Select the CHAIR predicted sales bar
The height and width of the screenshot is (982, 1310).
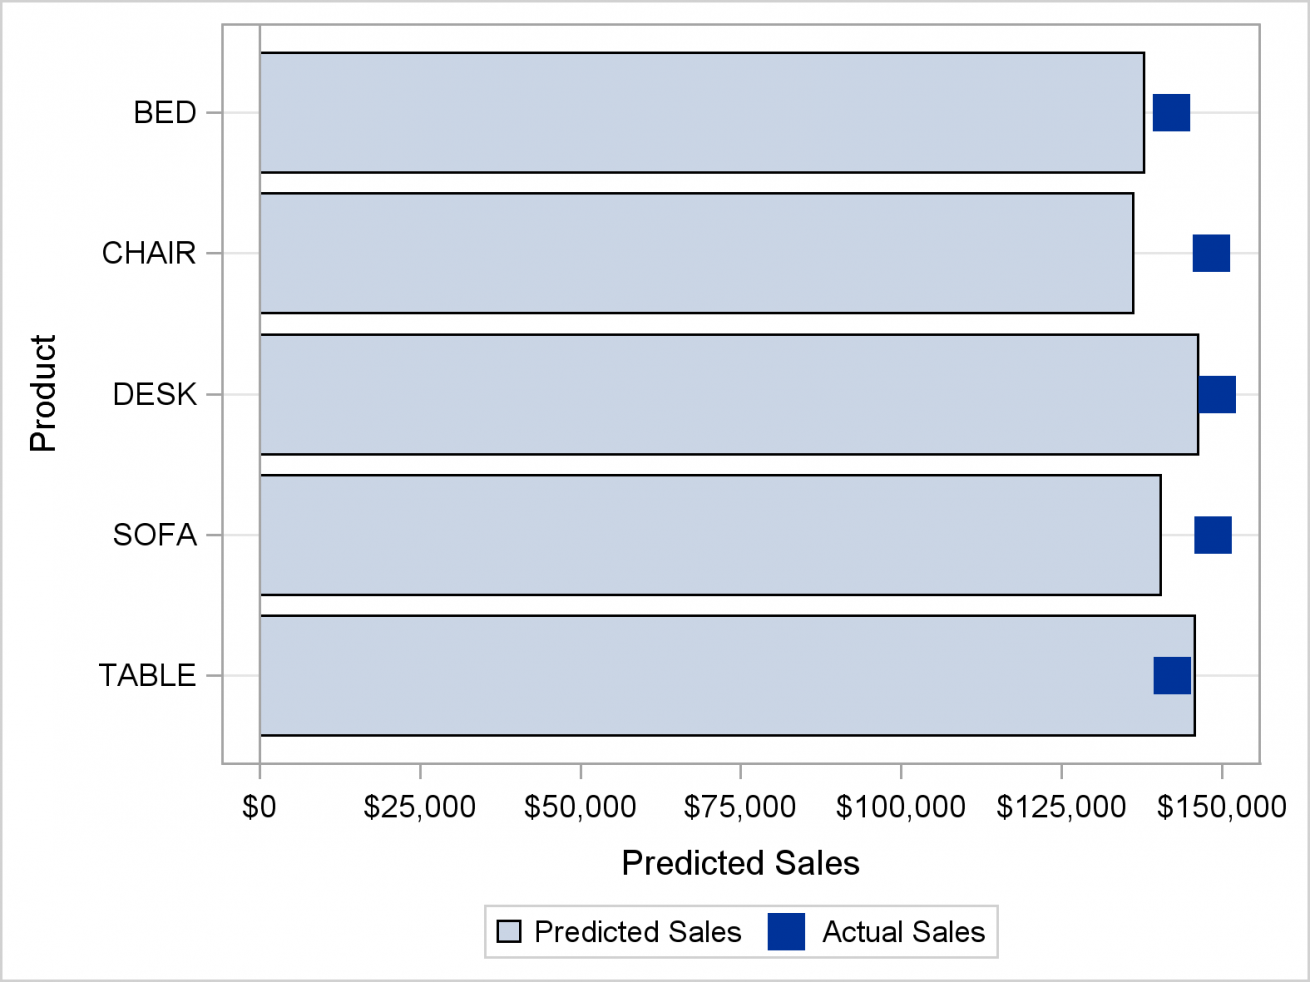click(696, 253)
